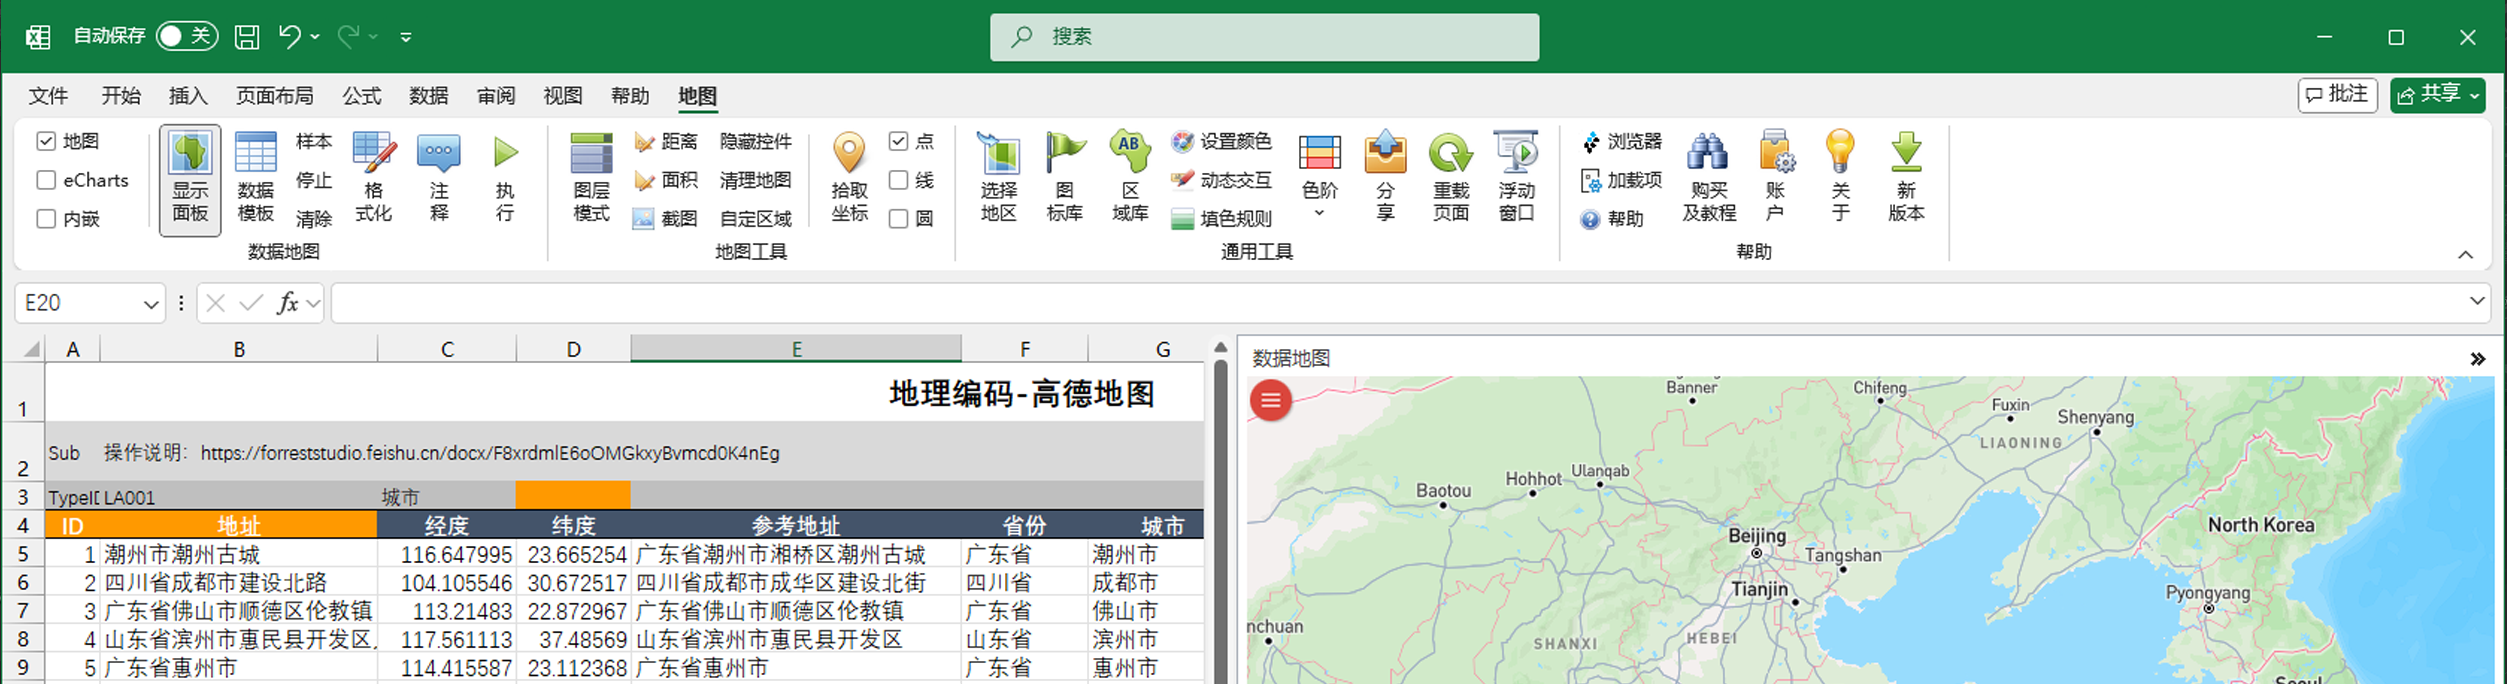This screenshot has width=2507, height=684.
Task: Click 设置颜色 set color tool
Action: (x=1221, y=142)
